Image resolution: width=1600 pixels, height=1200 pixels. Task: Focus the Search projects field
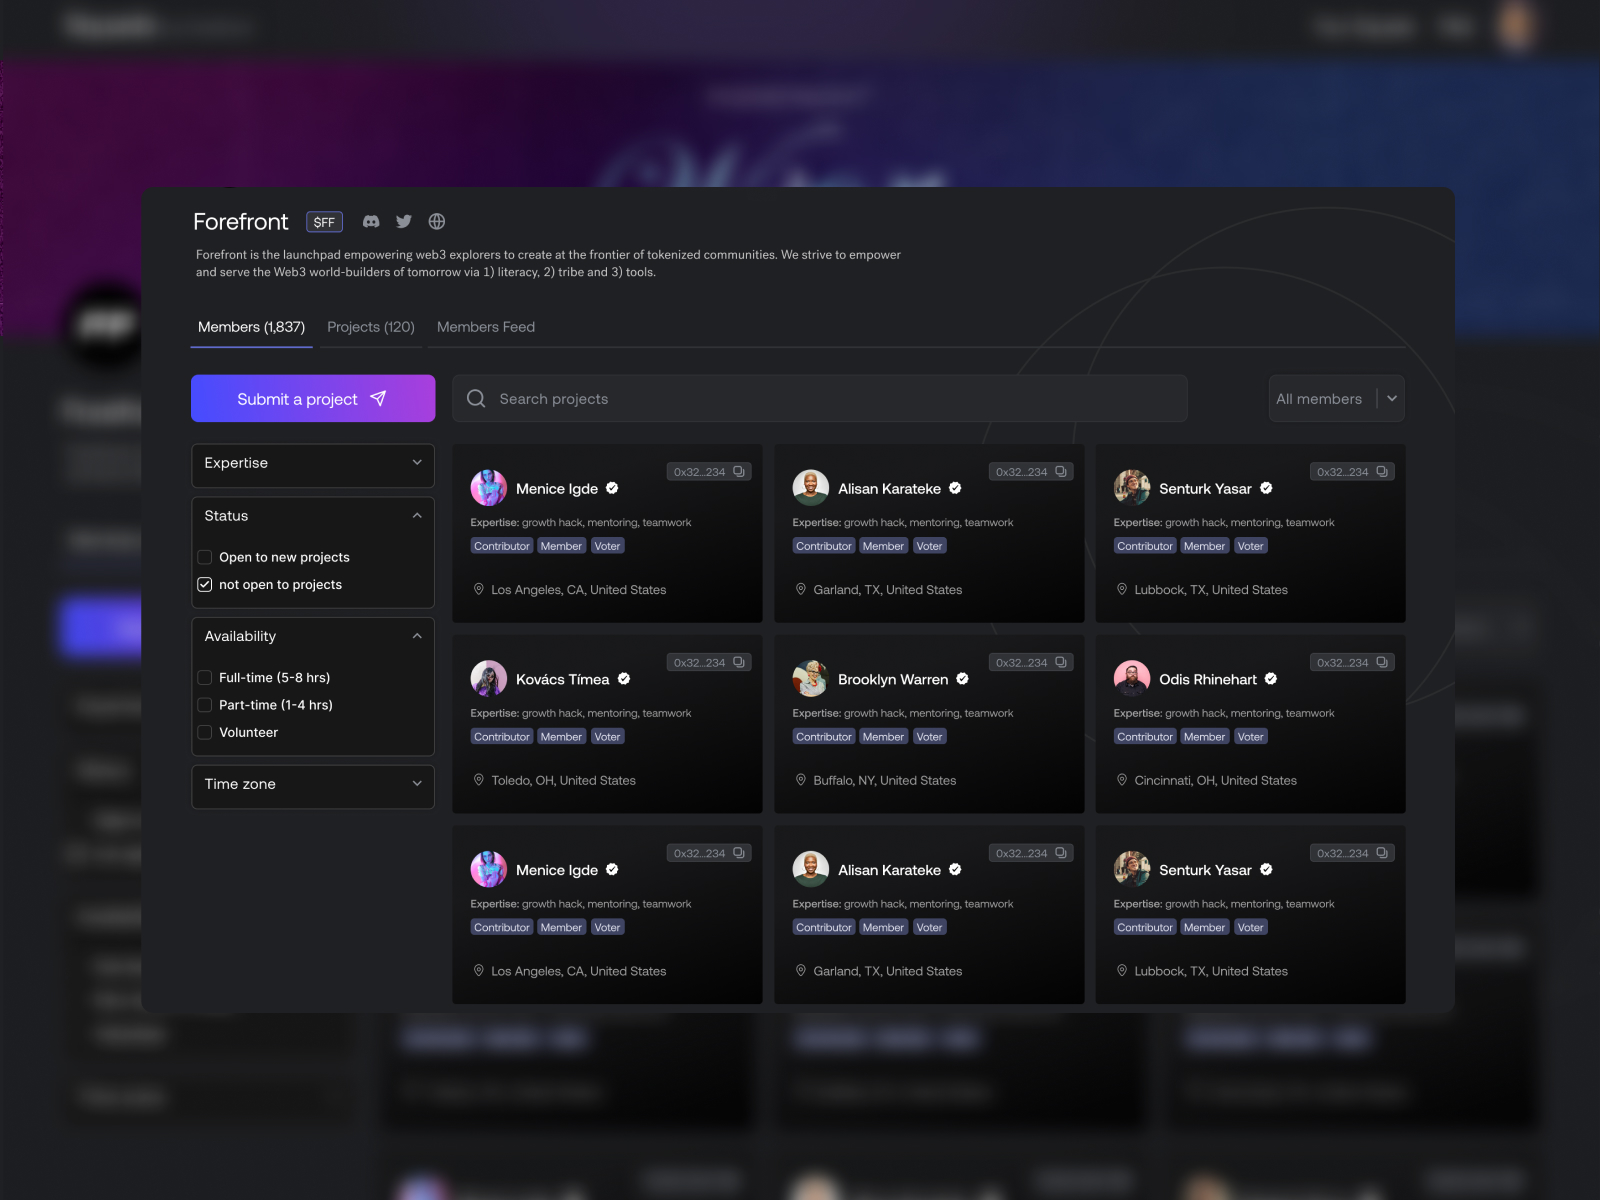pos(820,399)
